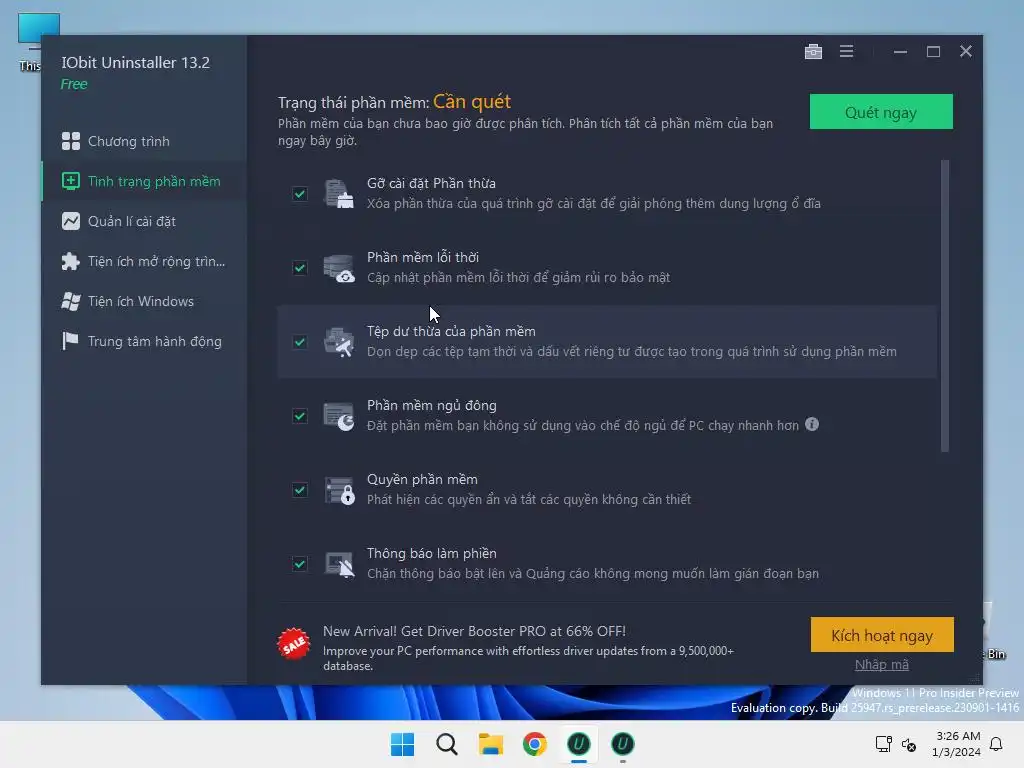Viewport: 1024px width, 768px height.
Task: Click the Nhập mã link
Action: click(882, 665)
